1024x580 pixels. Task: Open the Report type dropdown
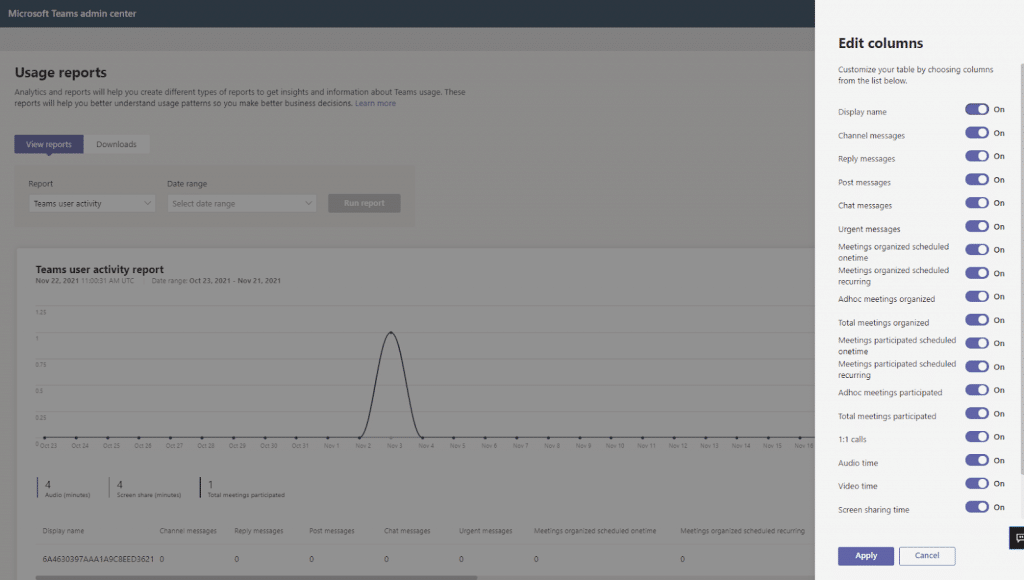(91, 202)
